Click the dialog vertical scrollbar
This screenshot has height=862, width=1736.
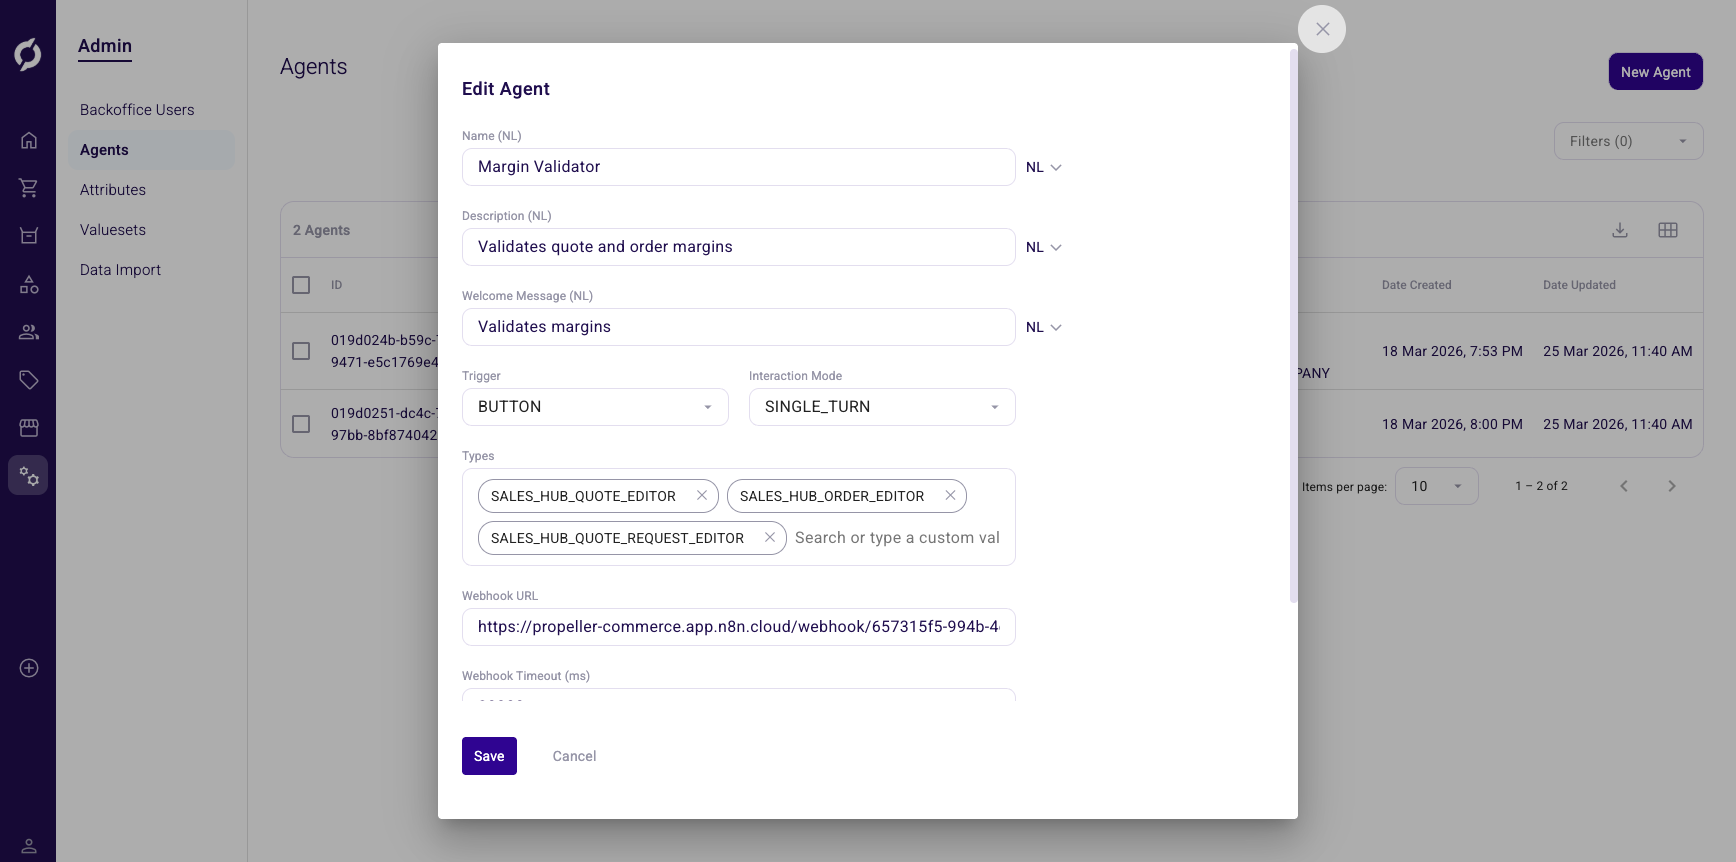pos(1293,325)
